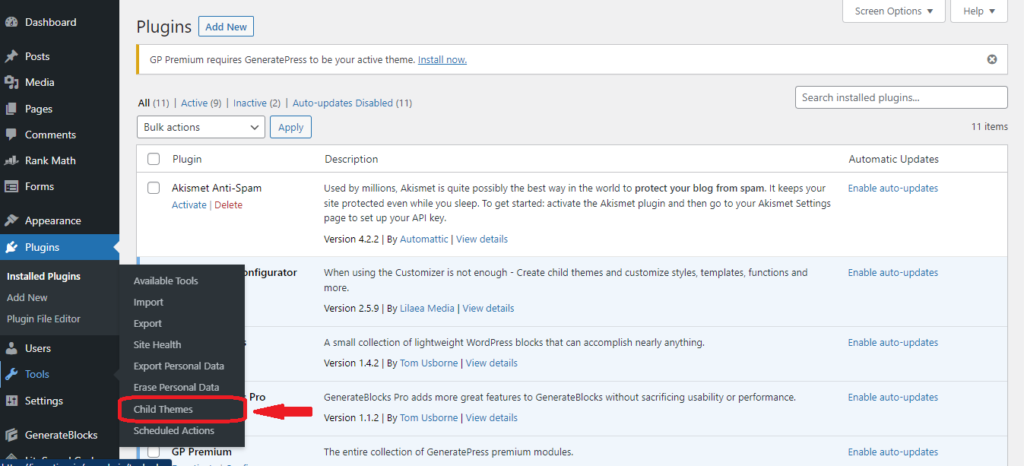The image size is (1024, 466).
Task: Click the Add New button beside Plugins heading
Action: [x=226, y=27]
